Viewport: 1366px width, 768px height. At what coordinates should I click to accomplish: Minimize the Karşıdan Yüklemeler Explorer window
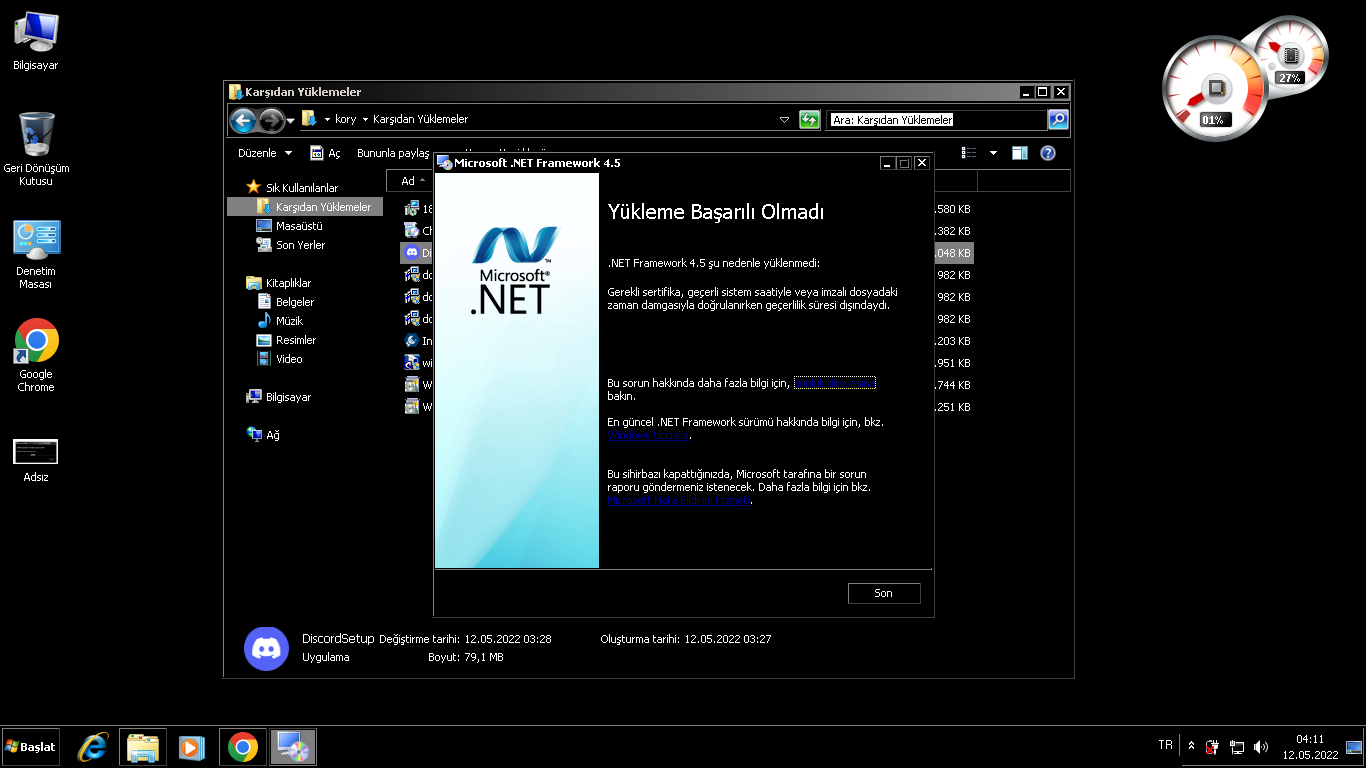click(x=1027, y=92)
